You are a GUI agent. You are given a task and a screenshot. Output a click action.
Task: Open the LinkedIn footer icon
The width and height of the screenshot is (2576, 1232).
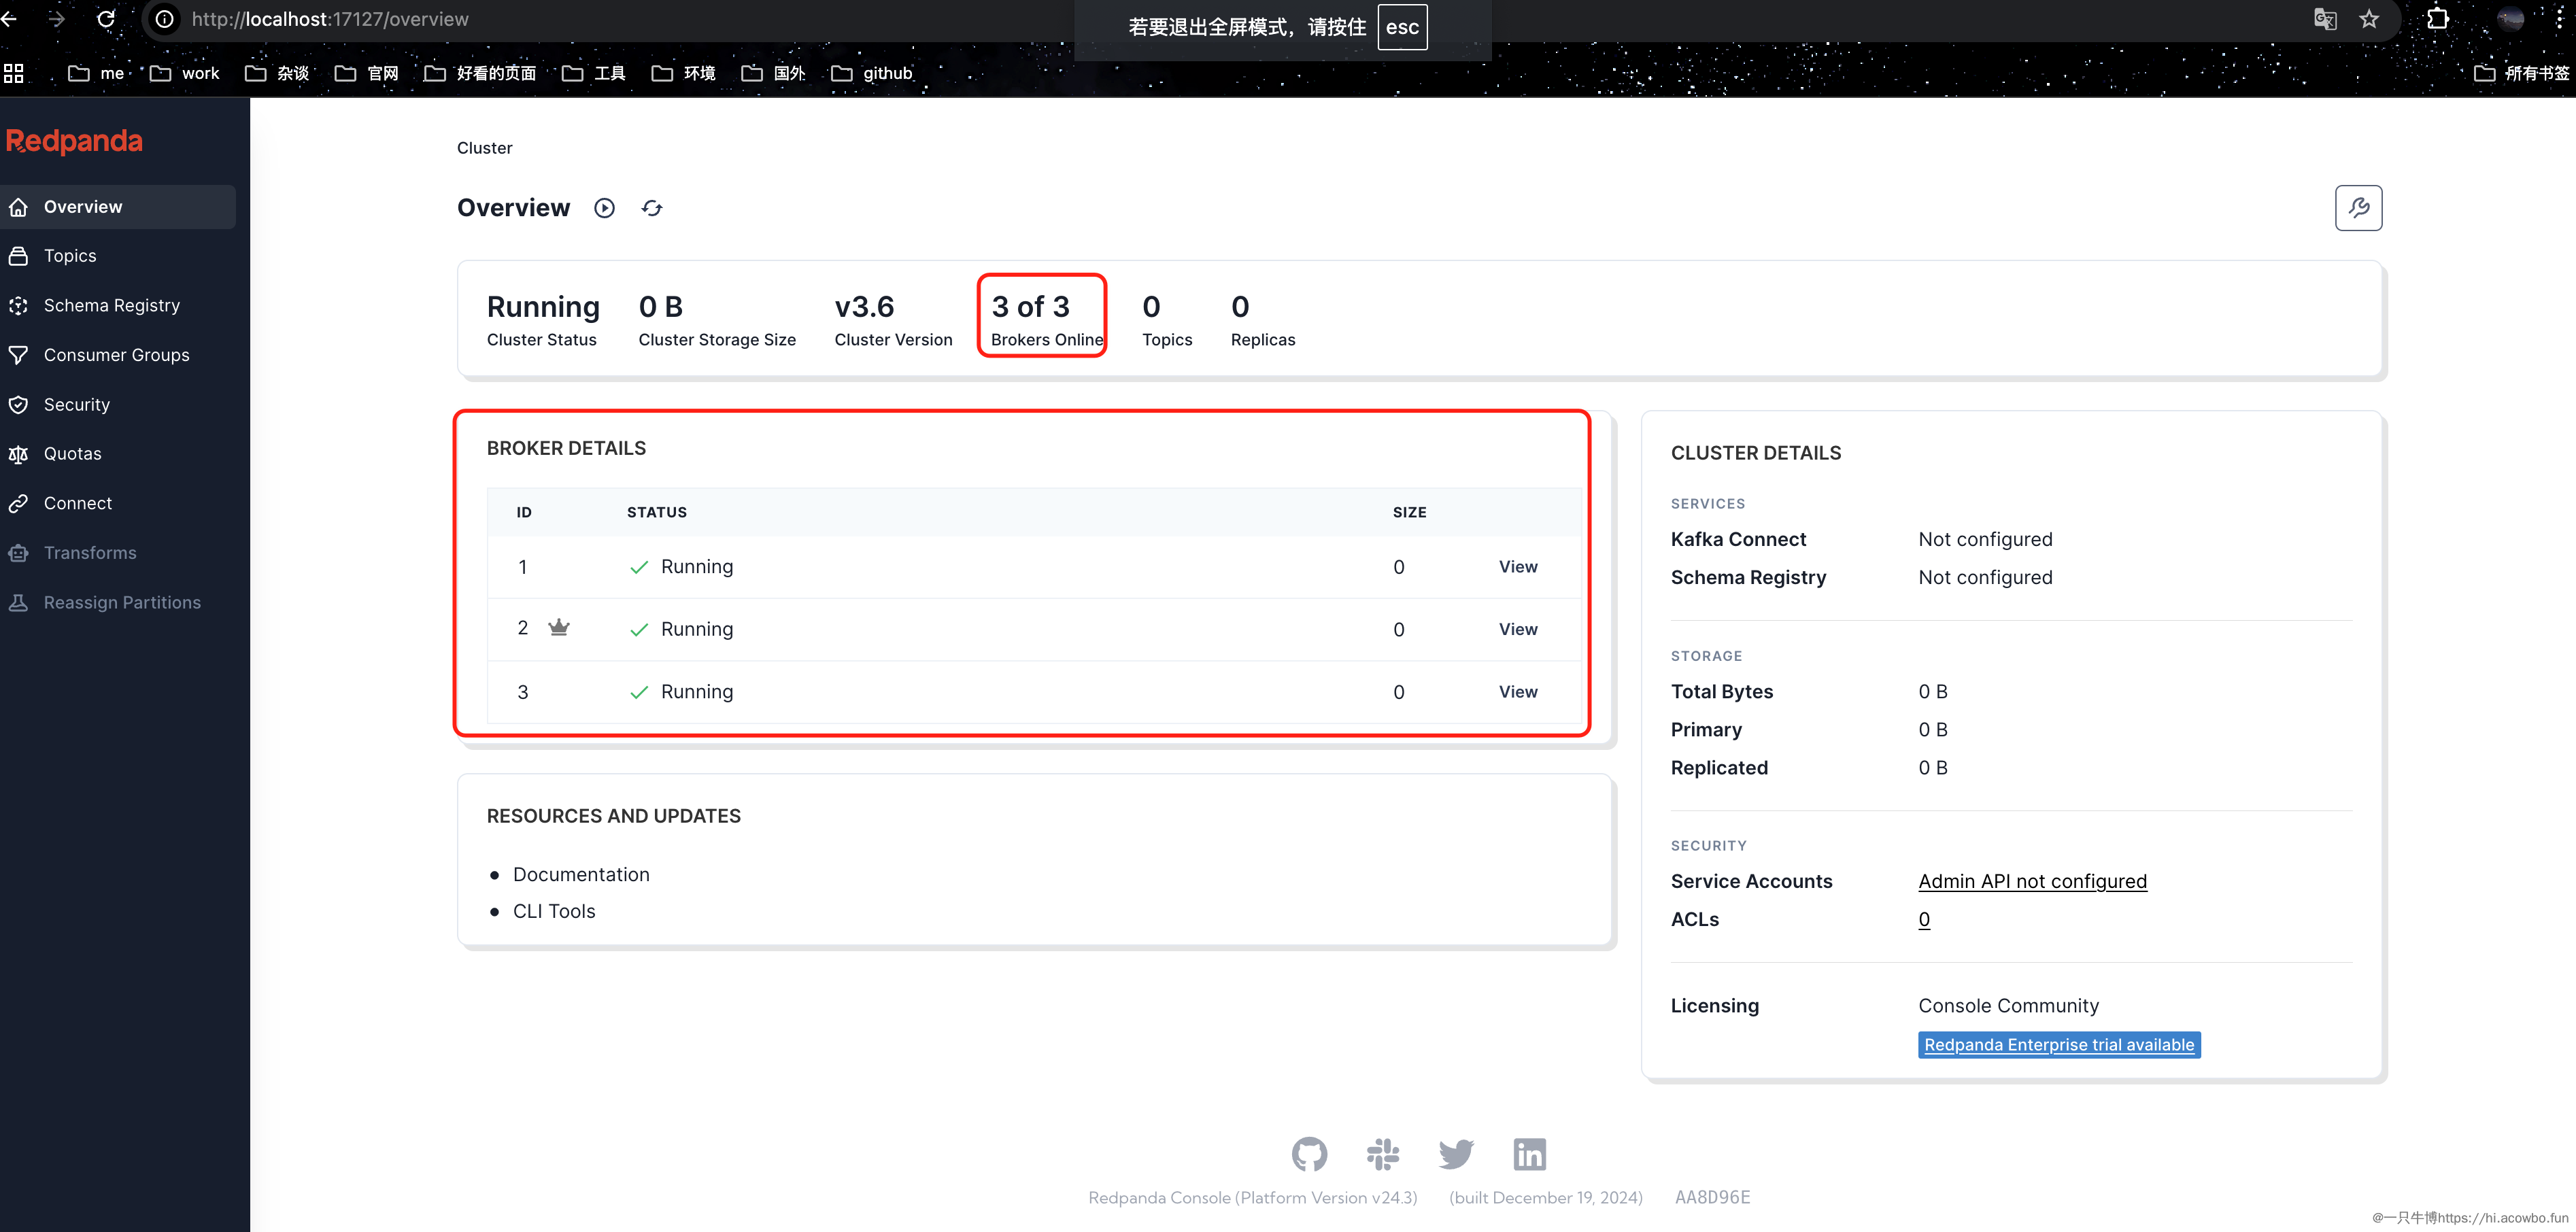(1530, 1154)
